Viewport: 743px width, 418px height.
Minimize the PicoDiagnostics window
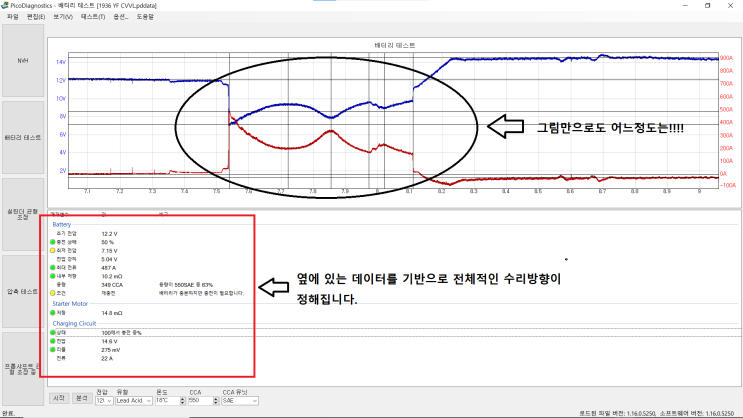tap(685, 5)
